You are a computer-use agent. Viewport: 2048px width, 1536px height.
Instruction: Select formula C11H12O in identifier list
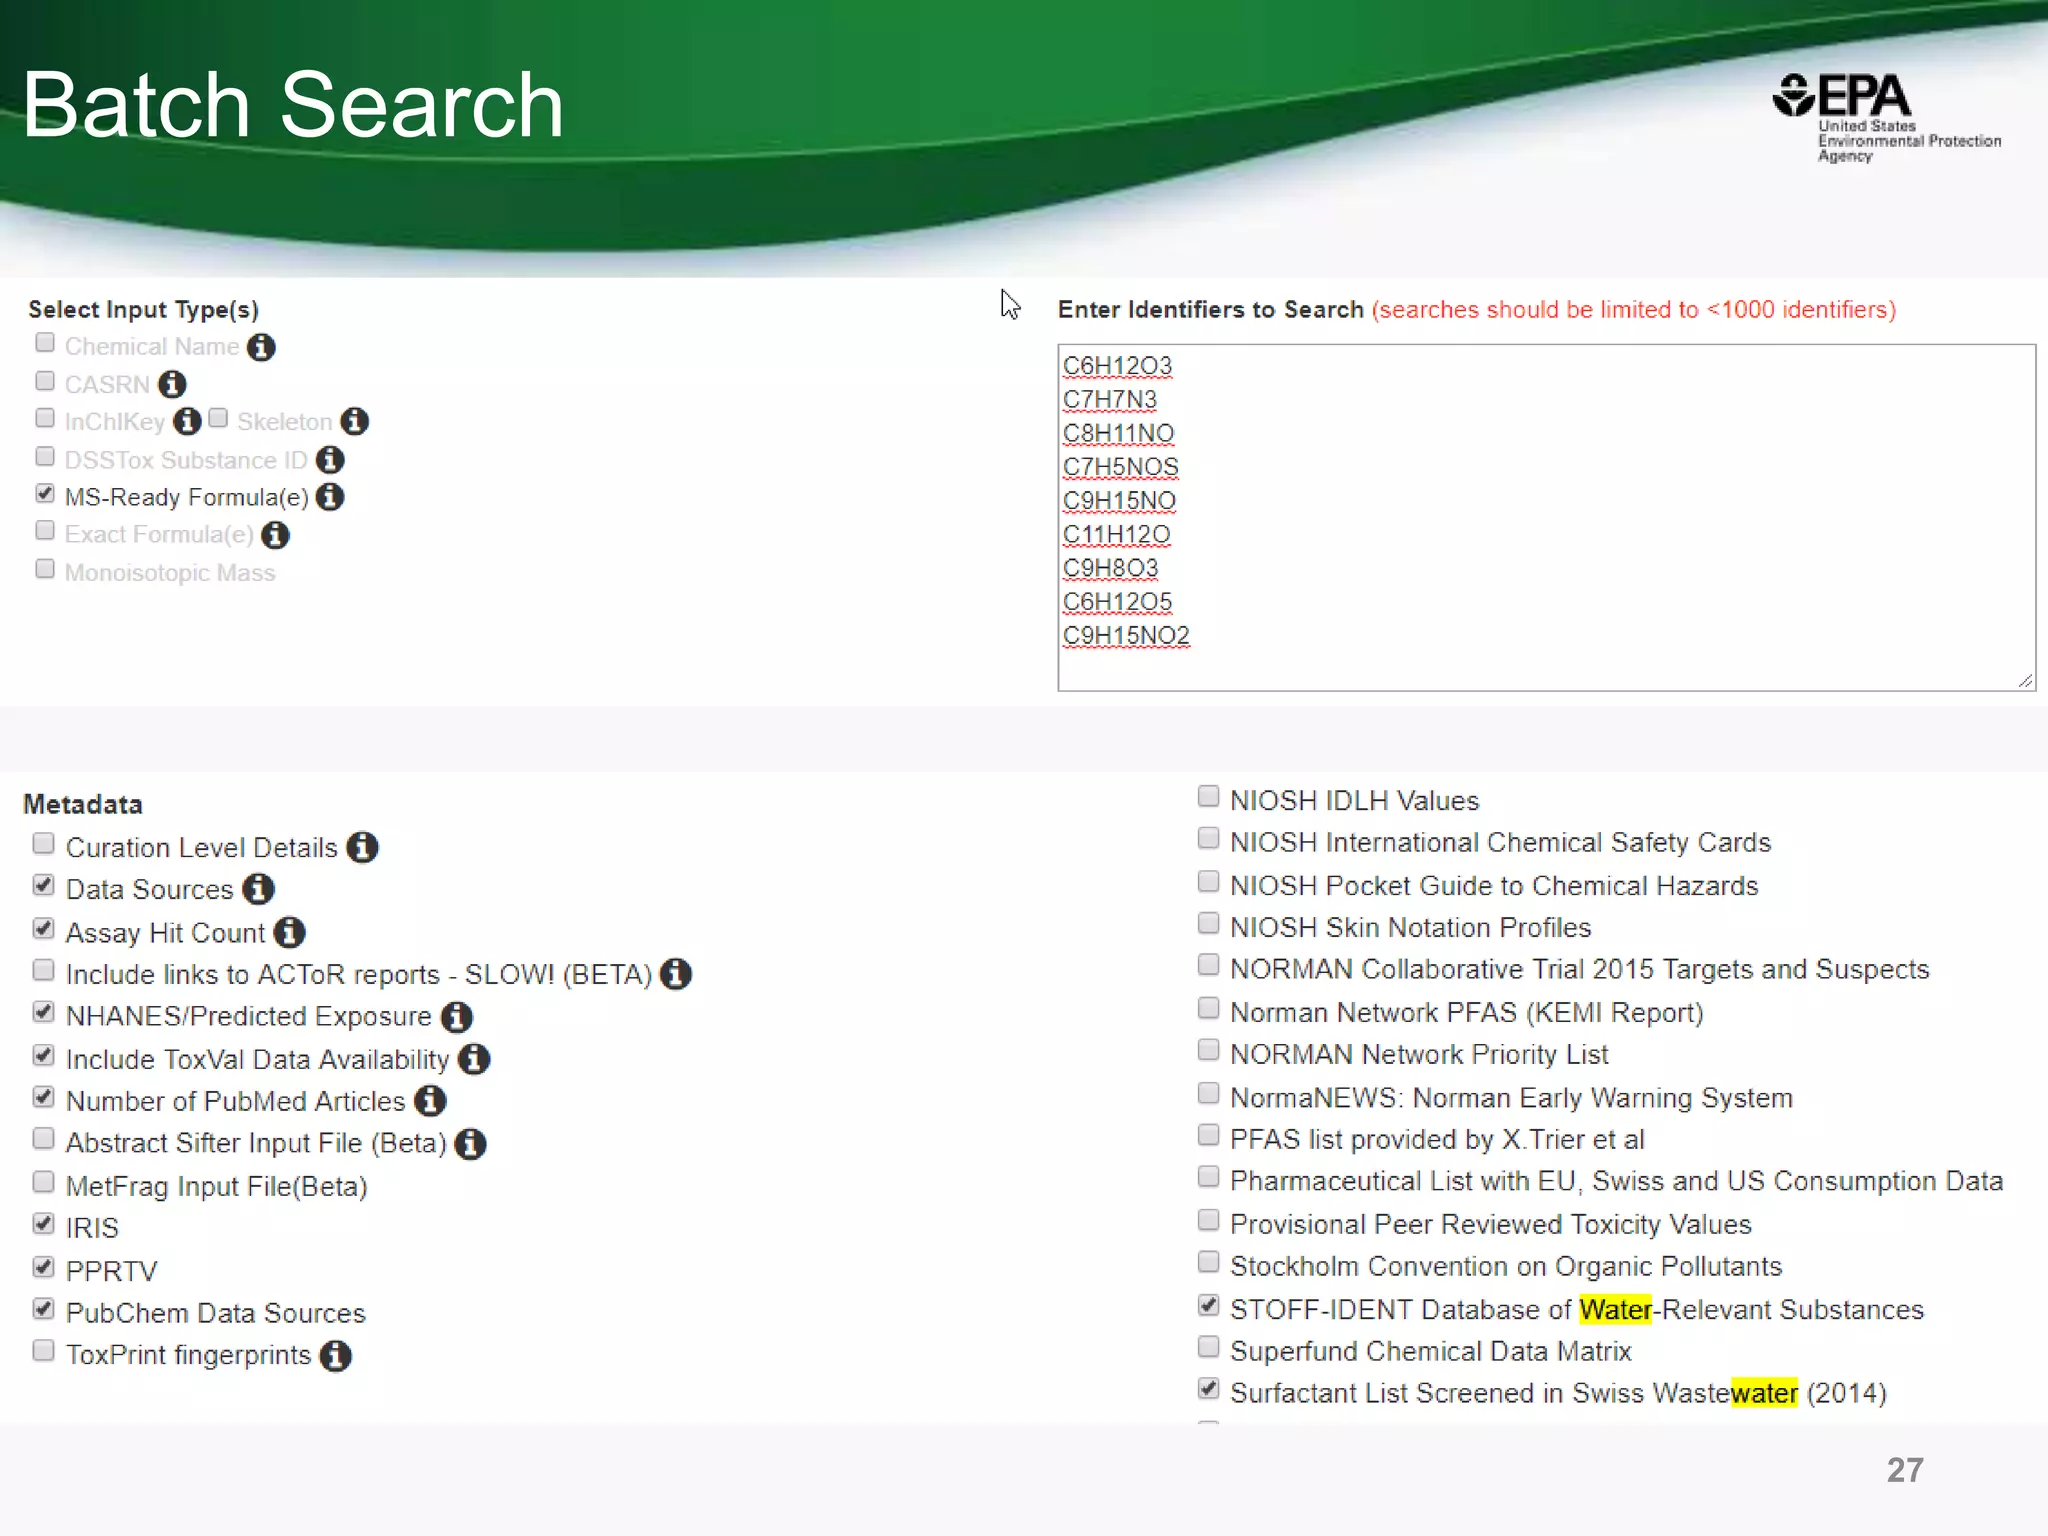(x=1116, y=535)
